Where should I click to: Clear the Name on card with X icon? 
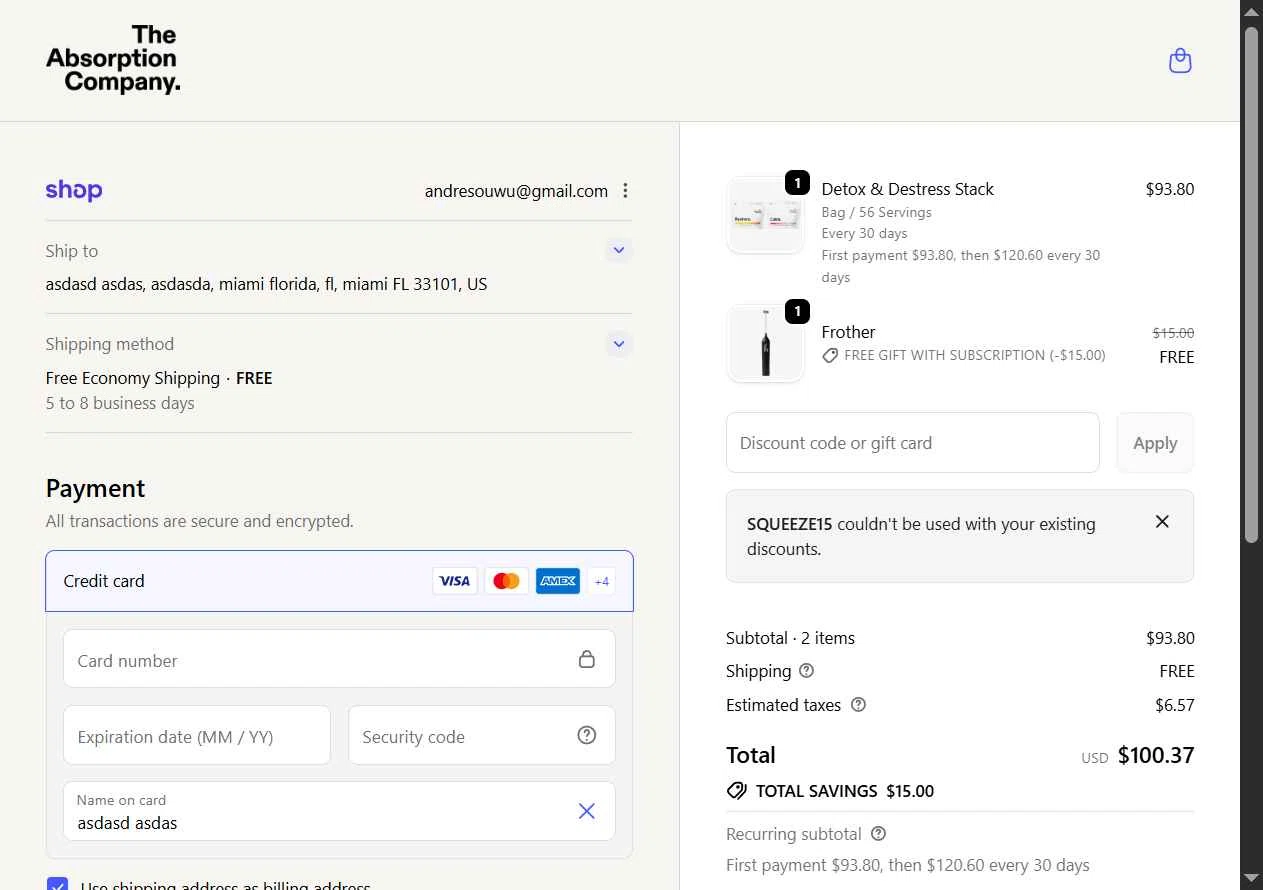point(587,811)
